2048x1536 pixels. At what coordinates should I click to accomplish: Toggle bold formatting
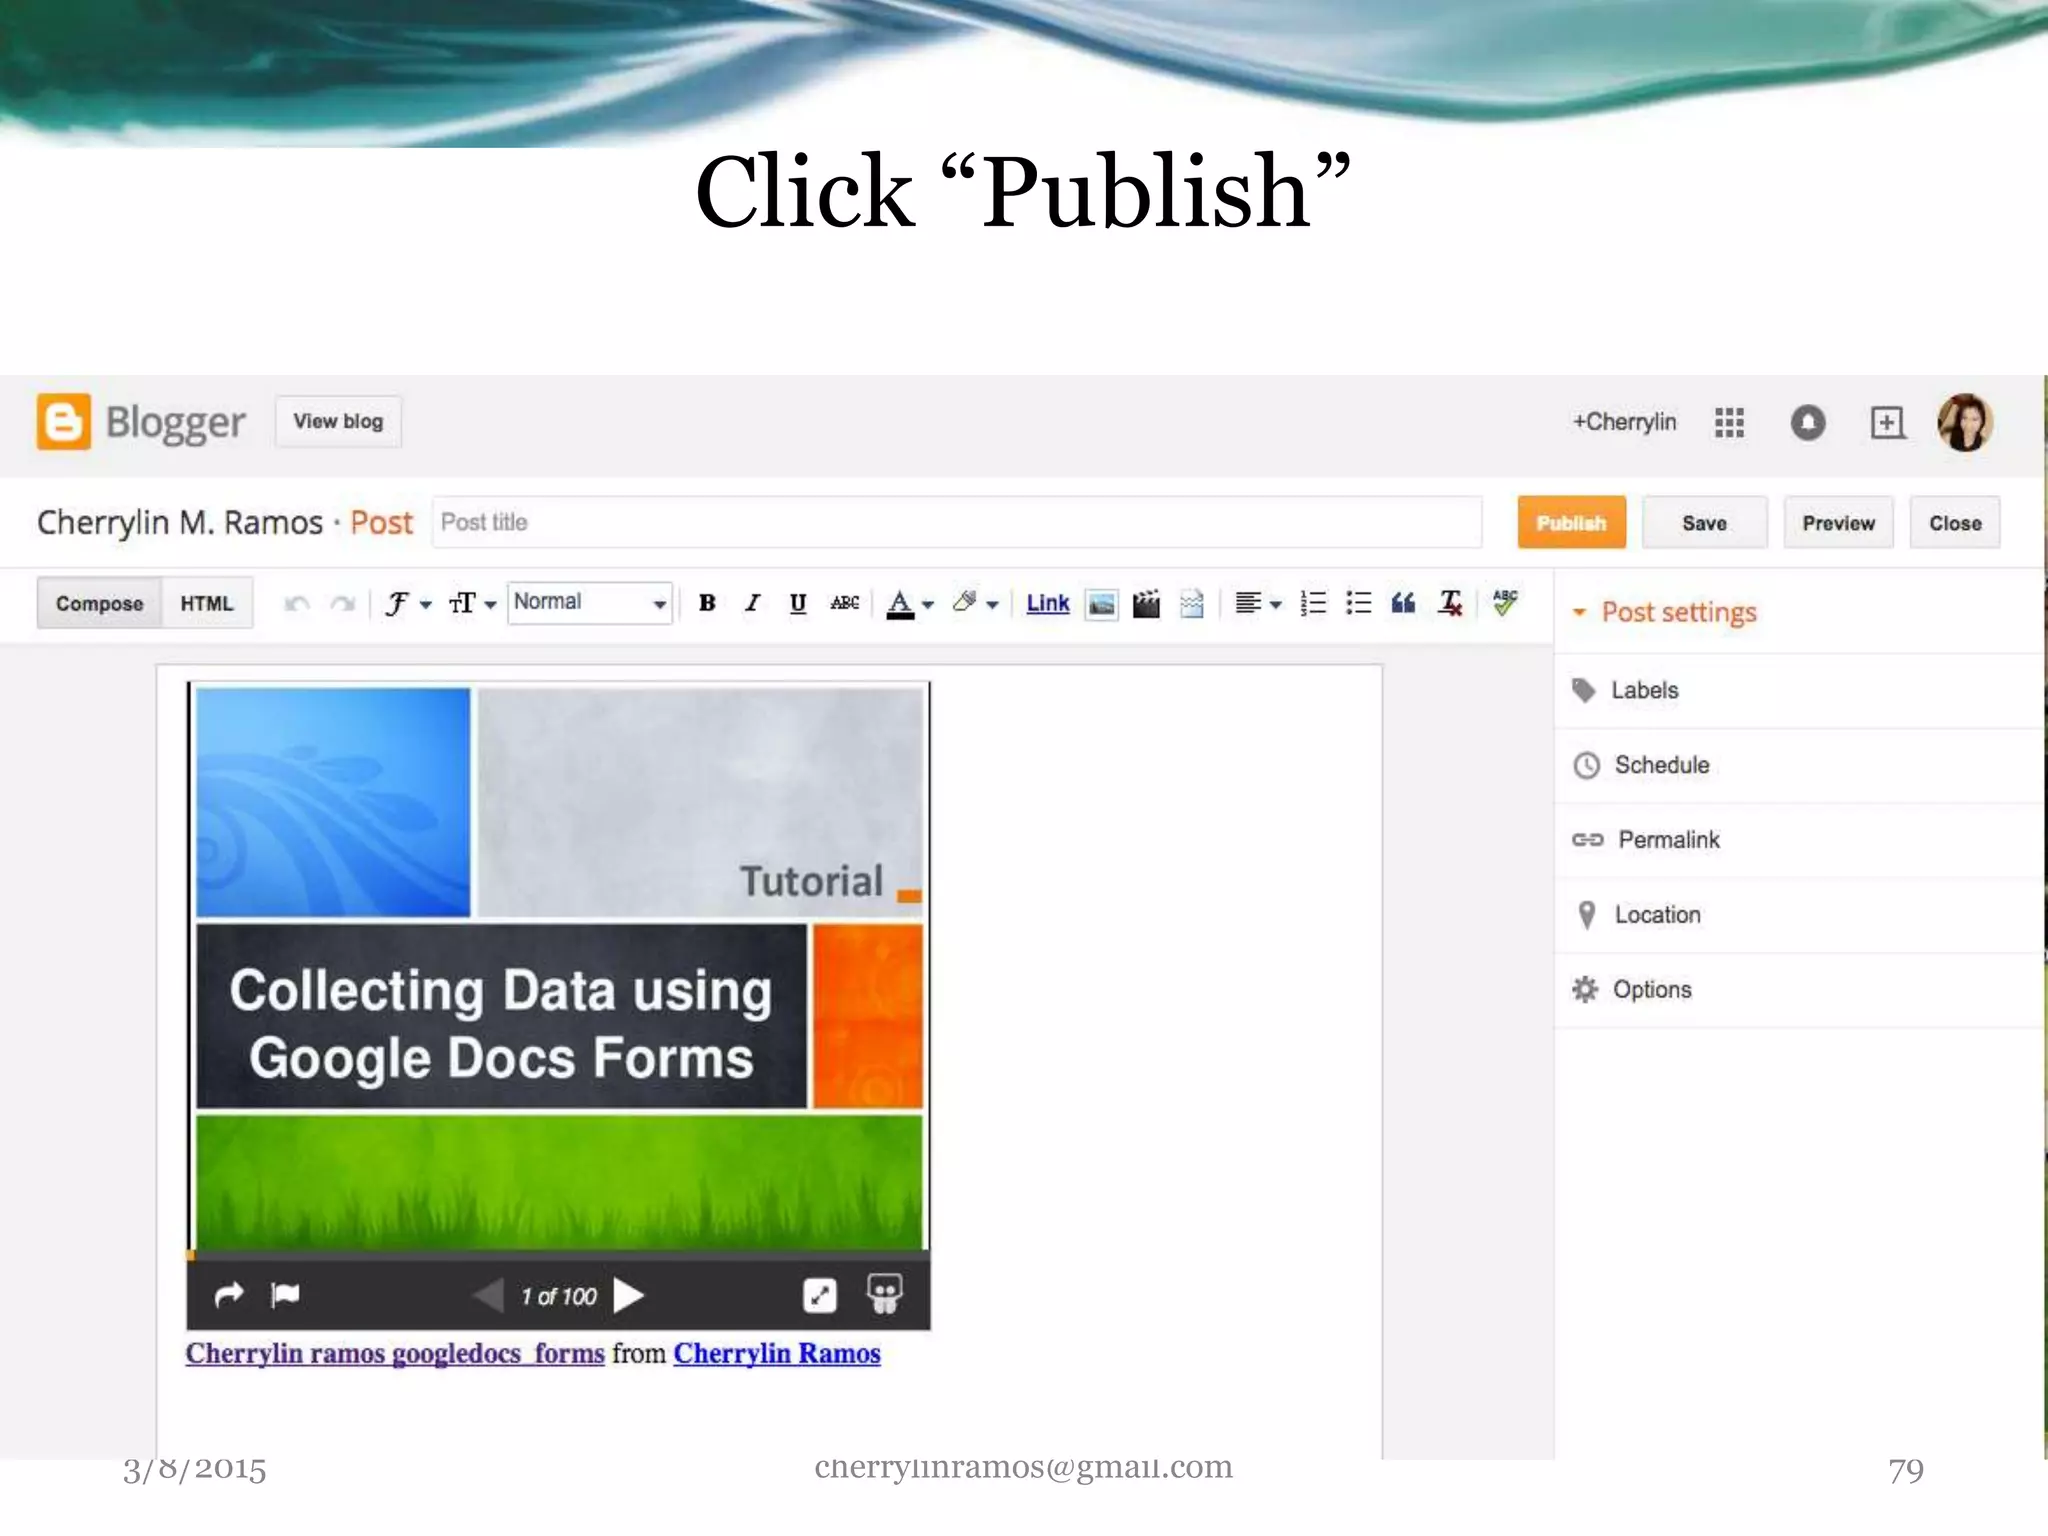tap(707, 603)
